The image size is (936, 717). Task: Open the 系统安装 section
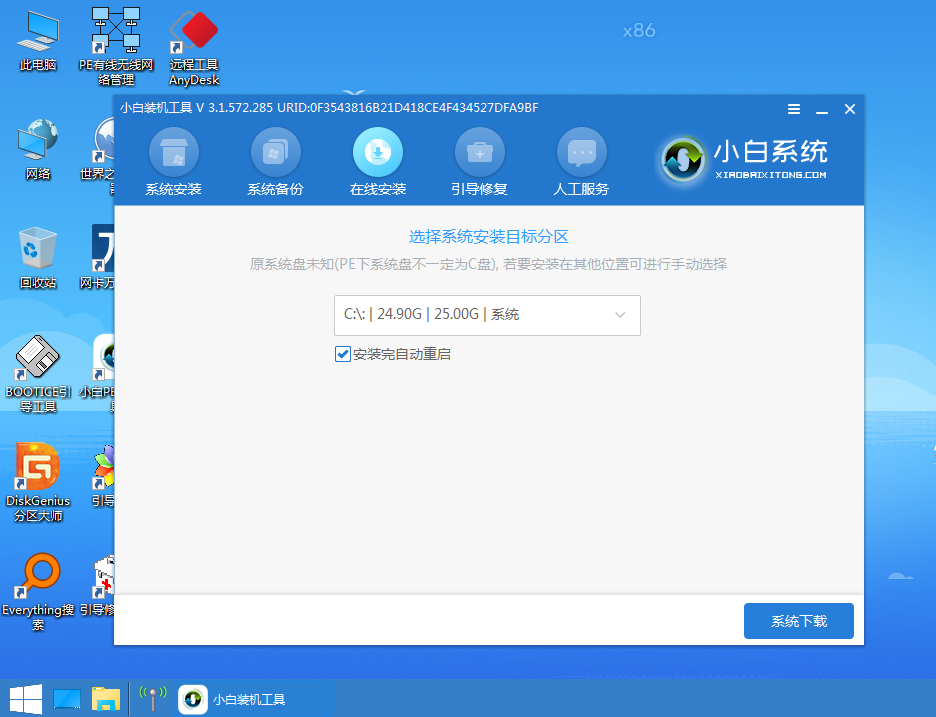point(174,162)
